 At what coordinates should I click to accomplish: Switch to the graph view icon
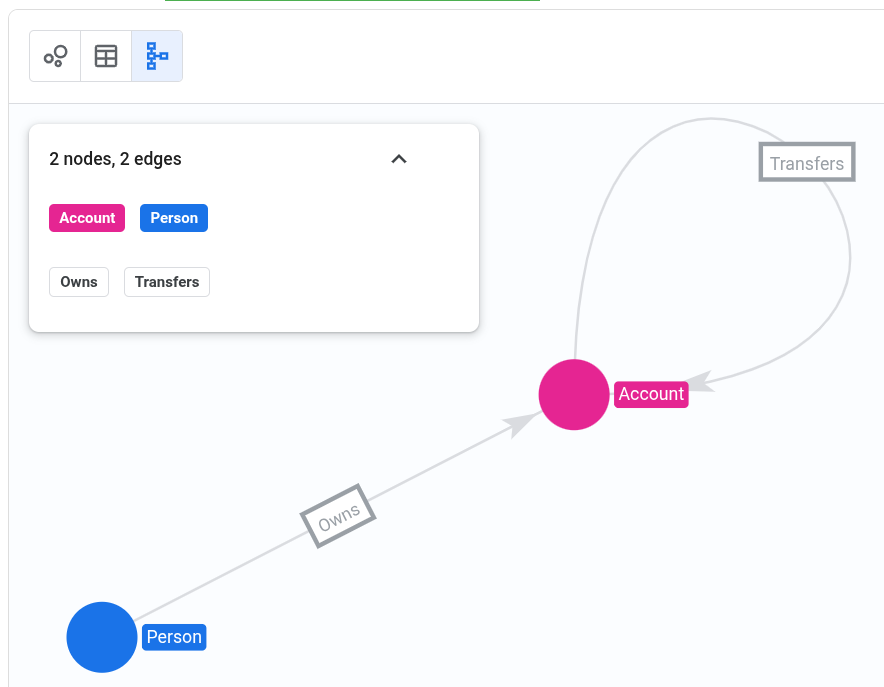tap(54, 56)
